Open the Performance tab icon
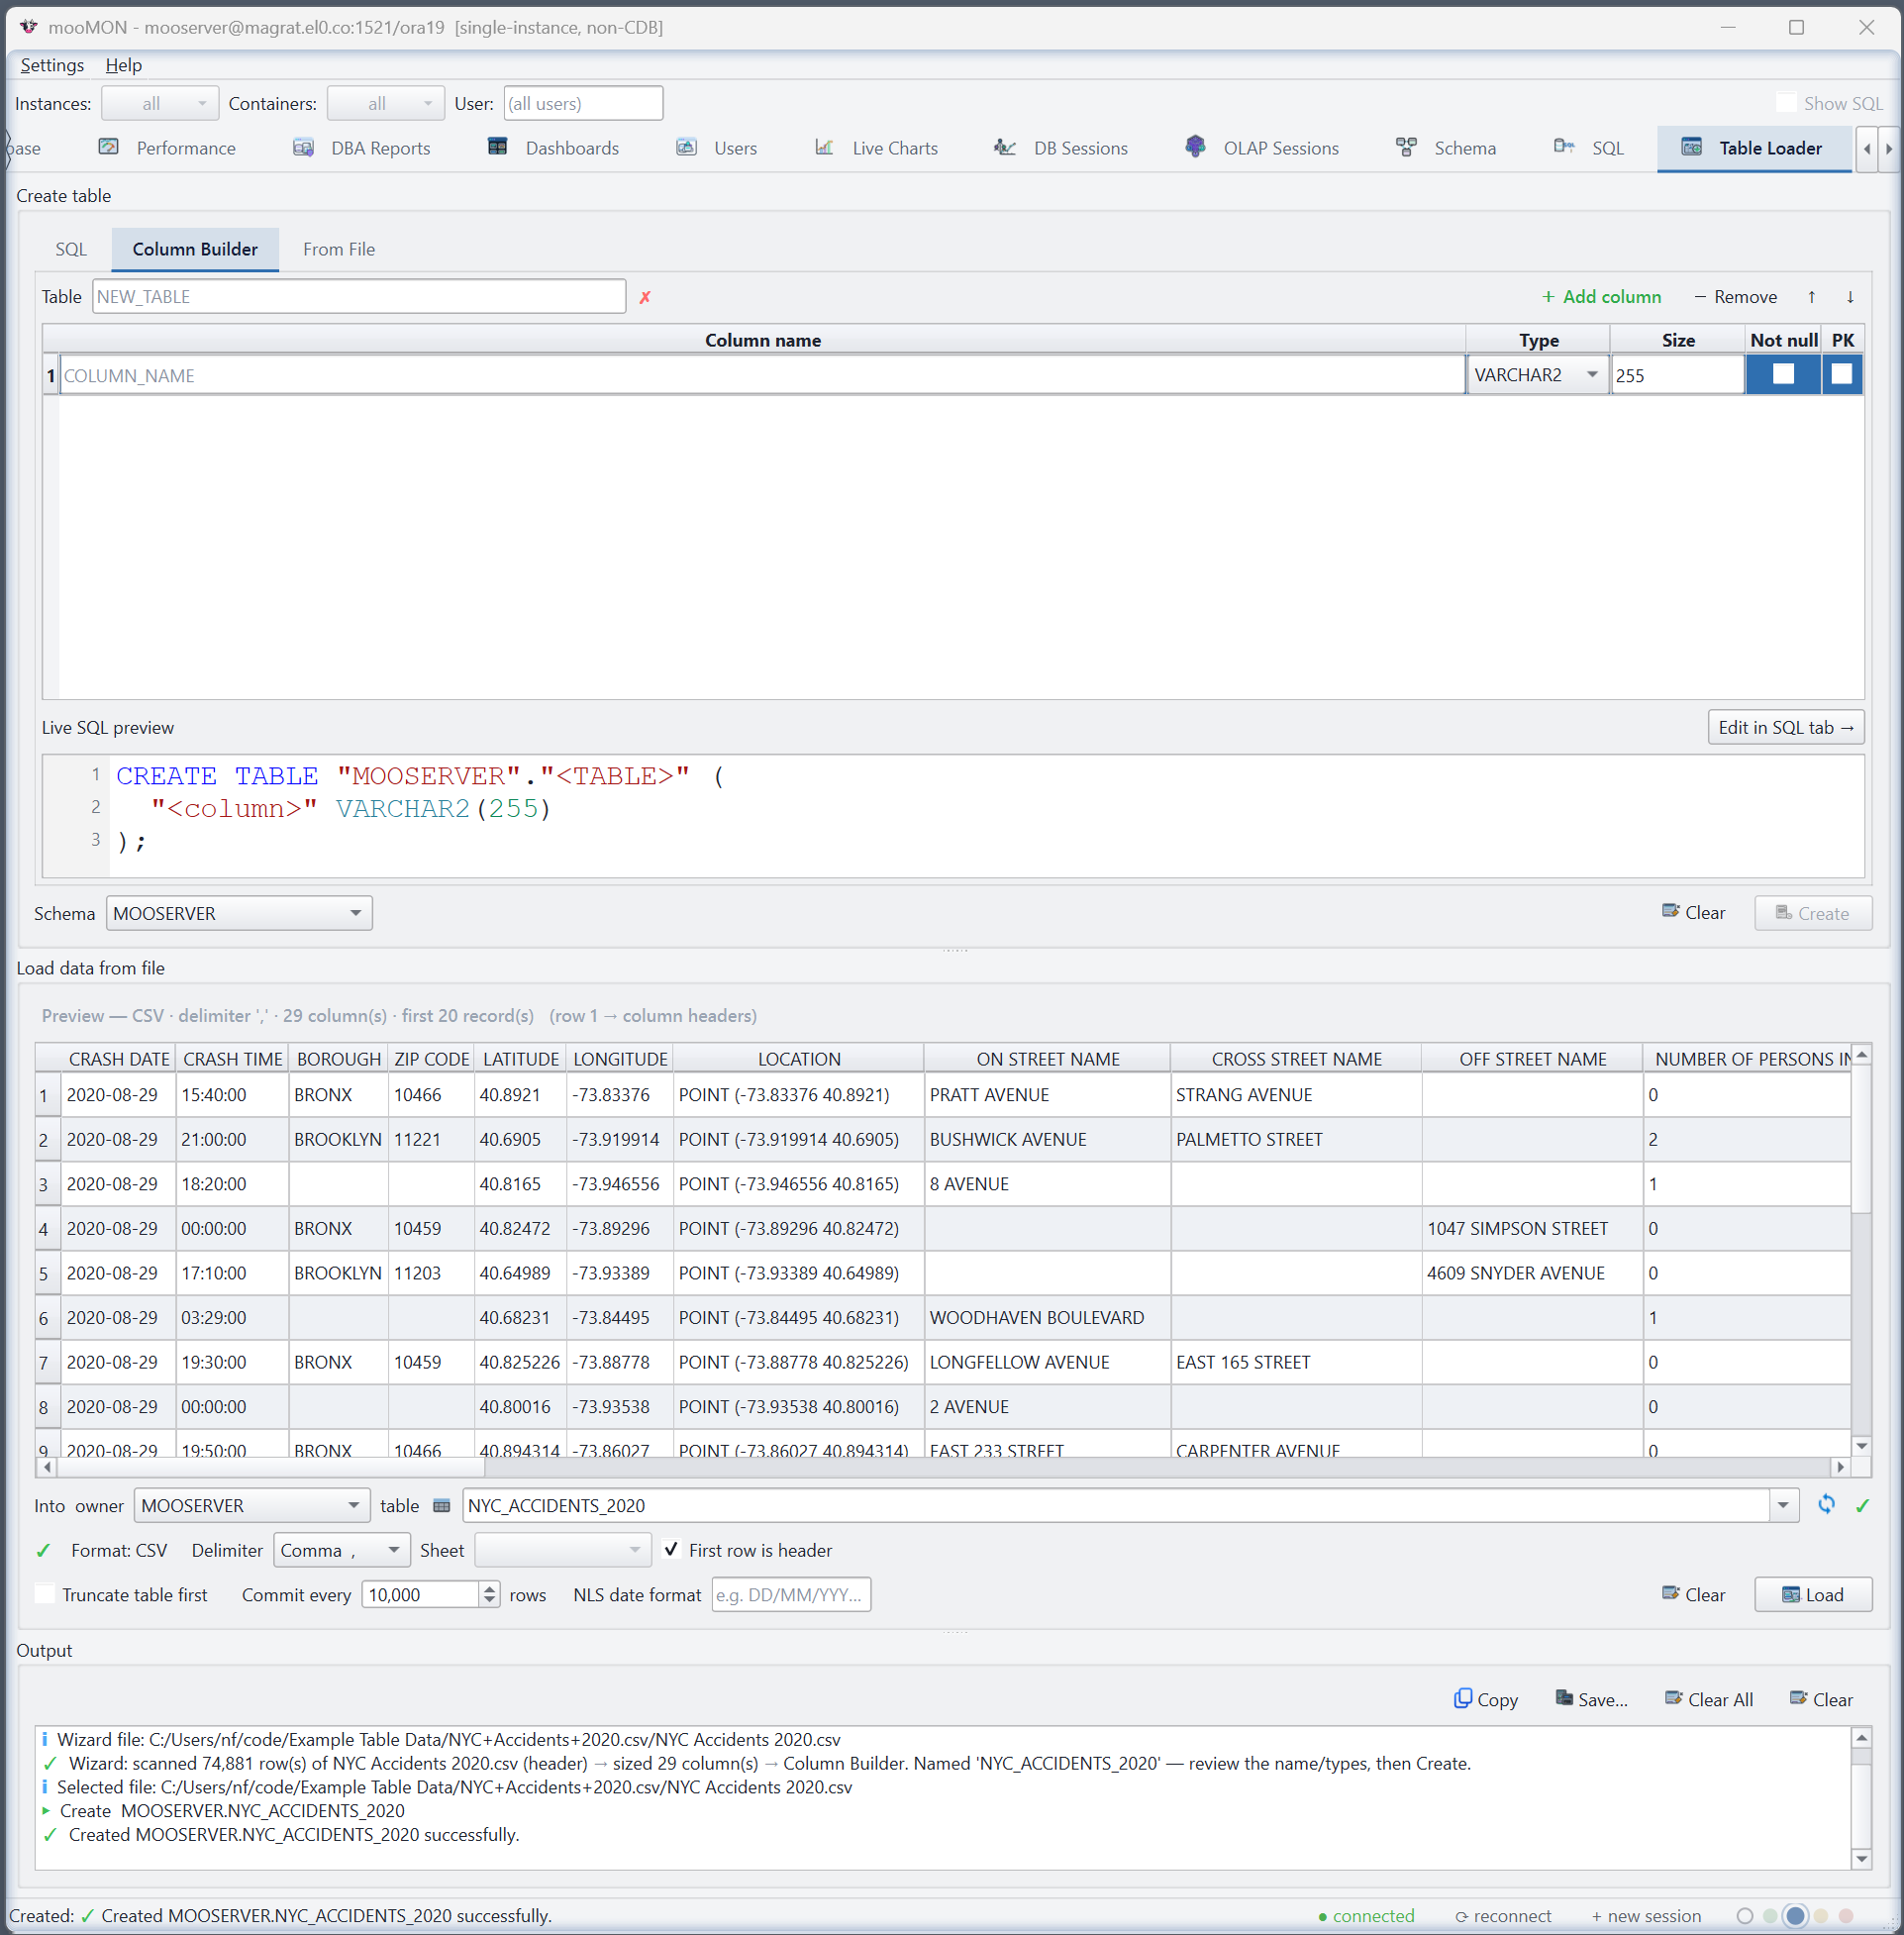The image size is (1904, 1935). [108, 147]
